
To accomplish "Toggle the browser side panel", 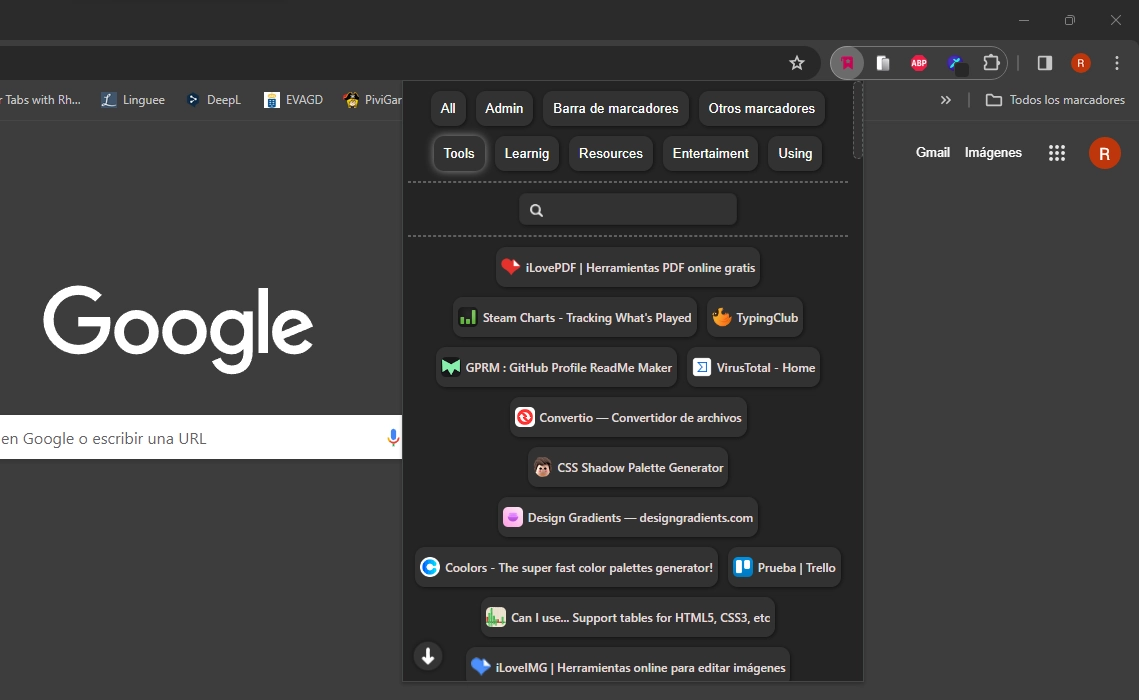I will (x=1045, y=63).
